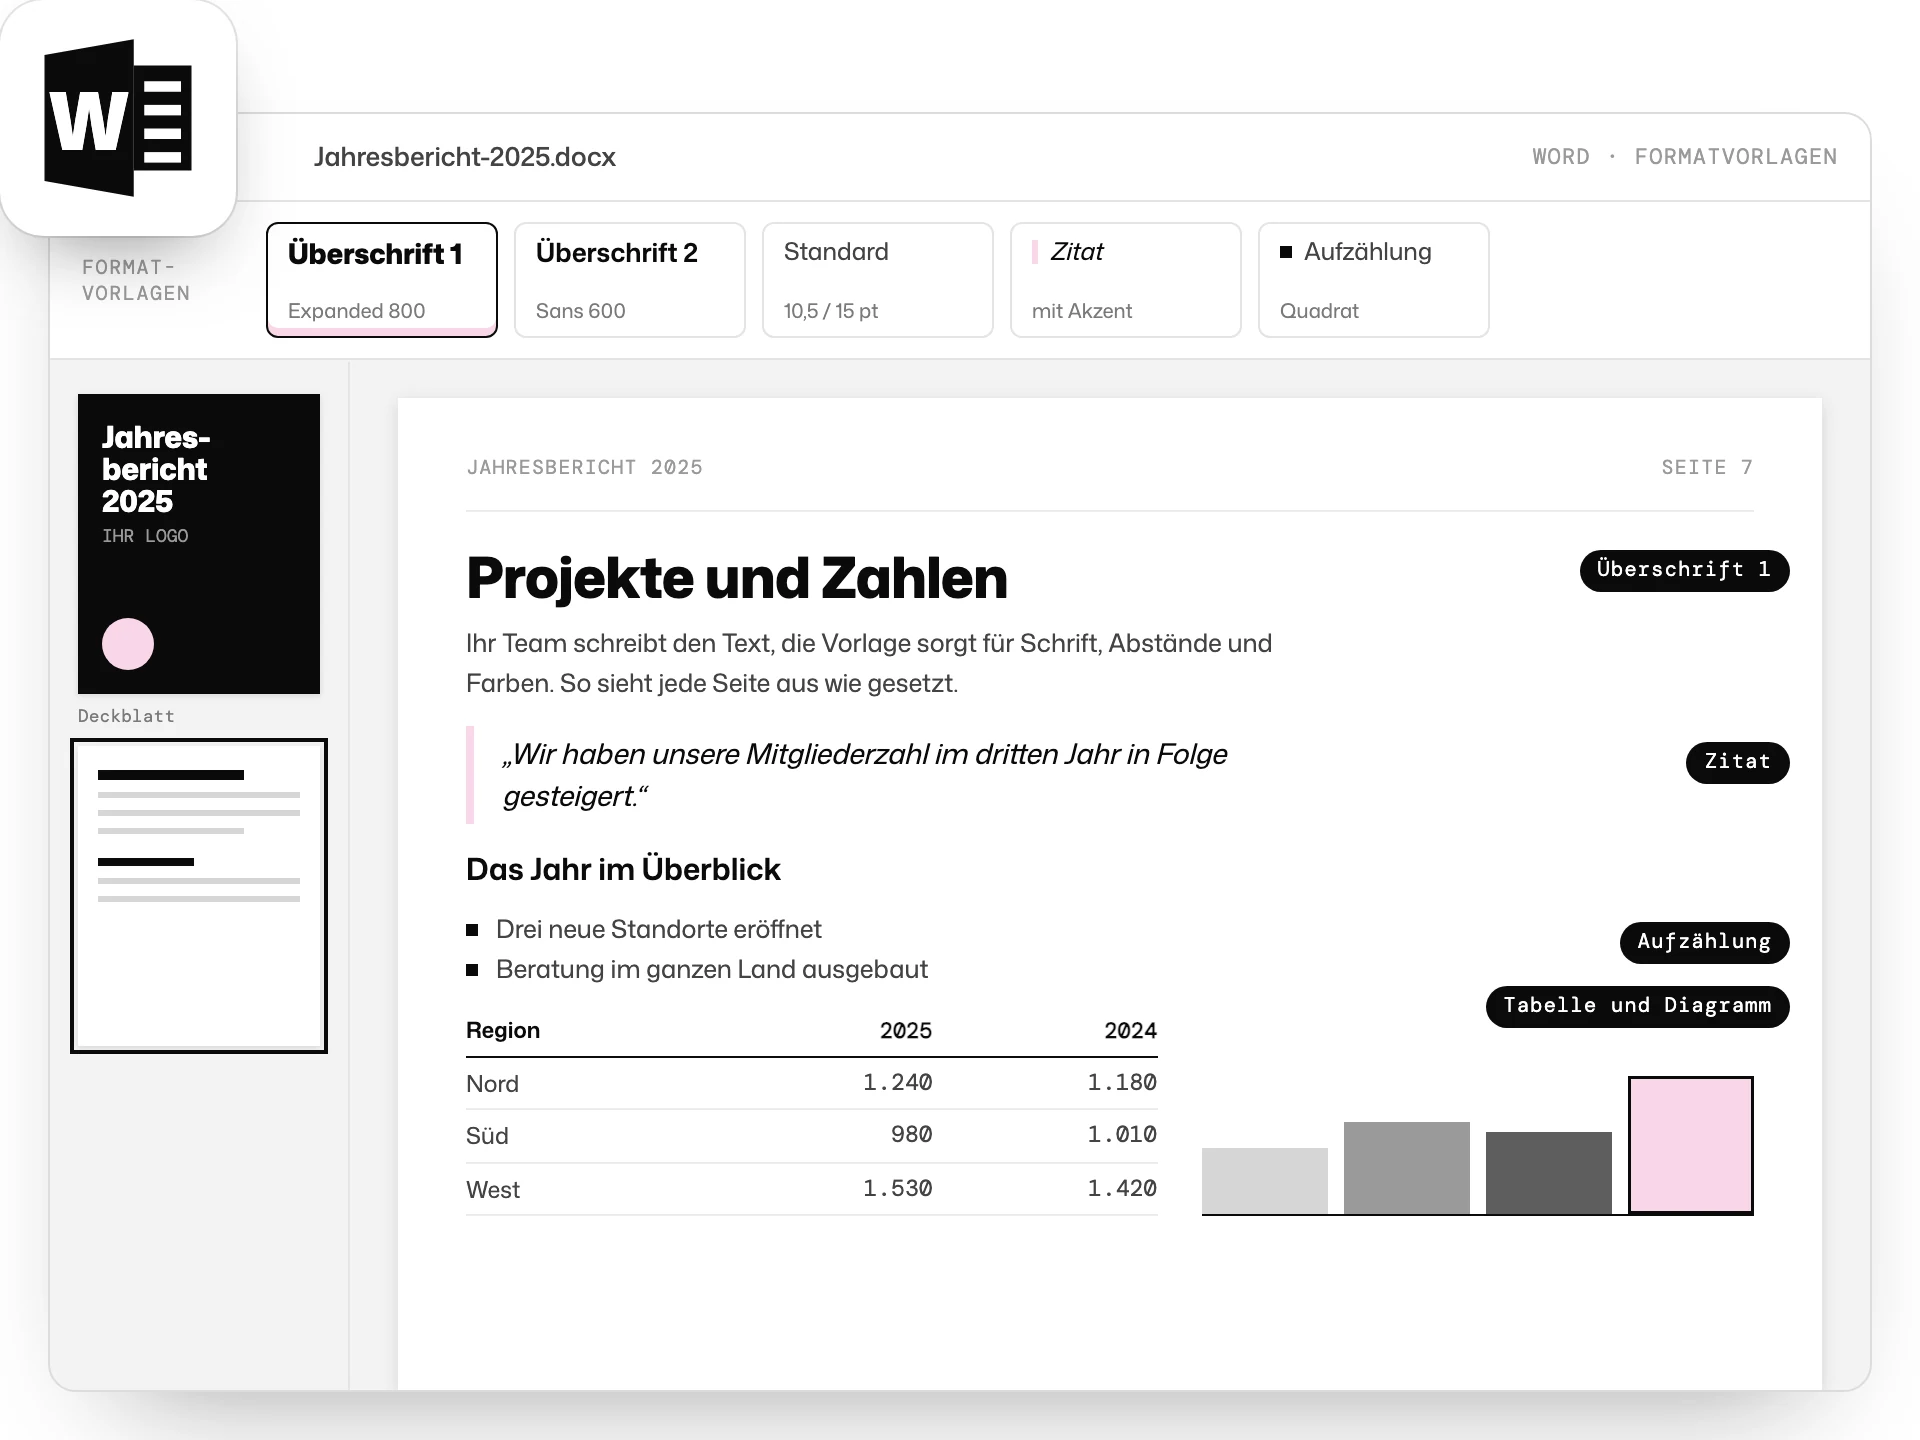Viewport: 1920px width, 1440px height.
Task: Click the medium gray chart bar
Action: point(1407,1168)
